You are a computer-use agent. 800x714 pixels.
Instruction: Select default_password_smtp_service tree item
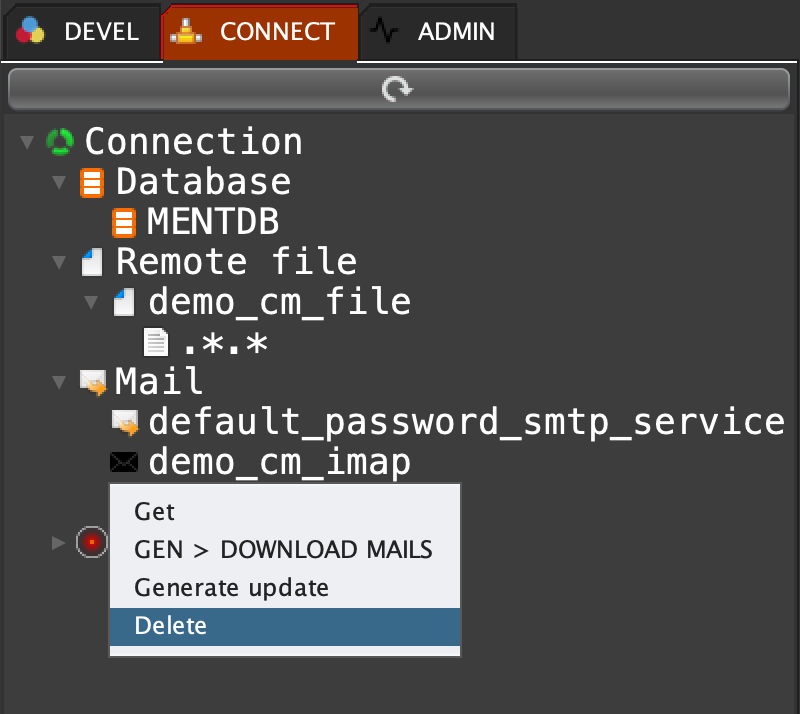pos(466,422)
